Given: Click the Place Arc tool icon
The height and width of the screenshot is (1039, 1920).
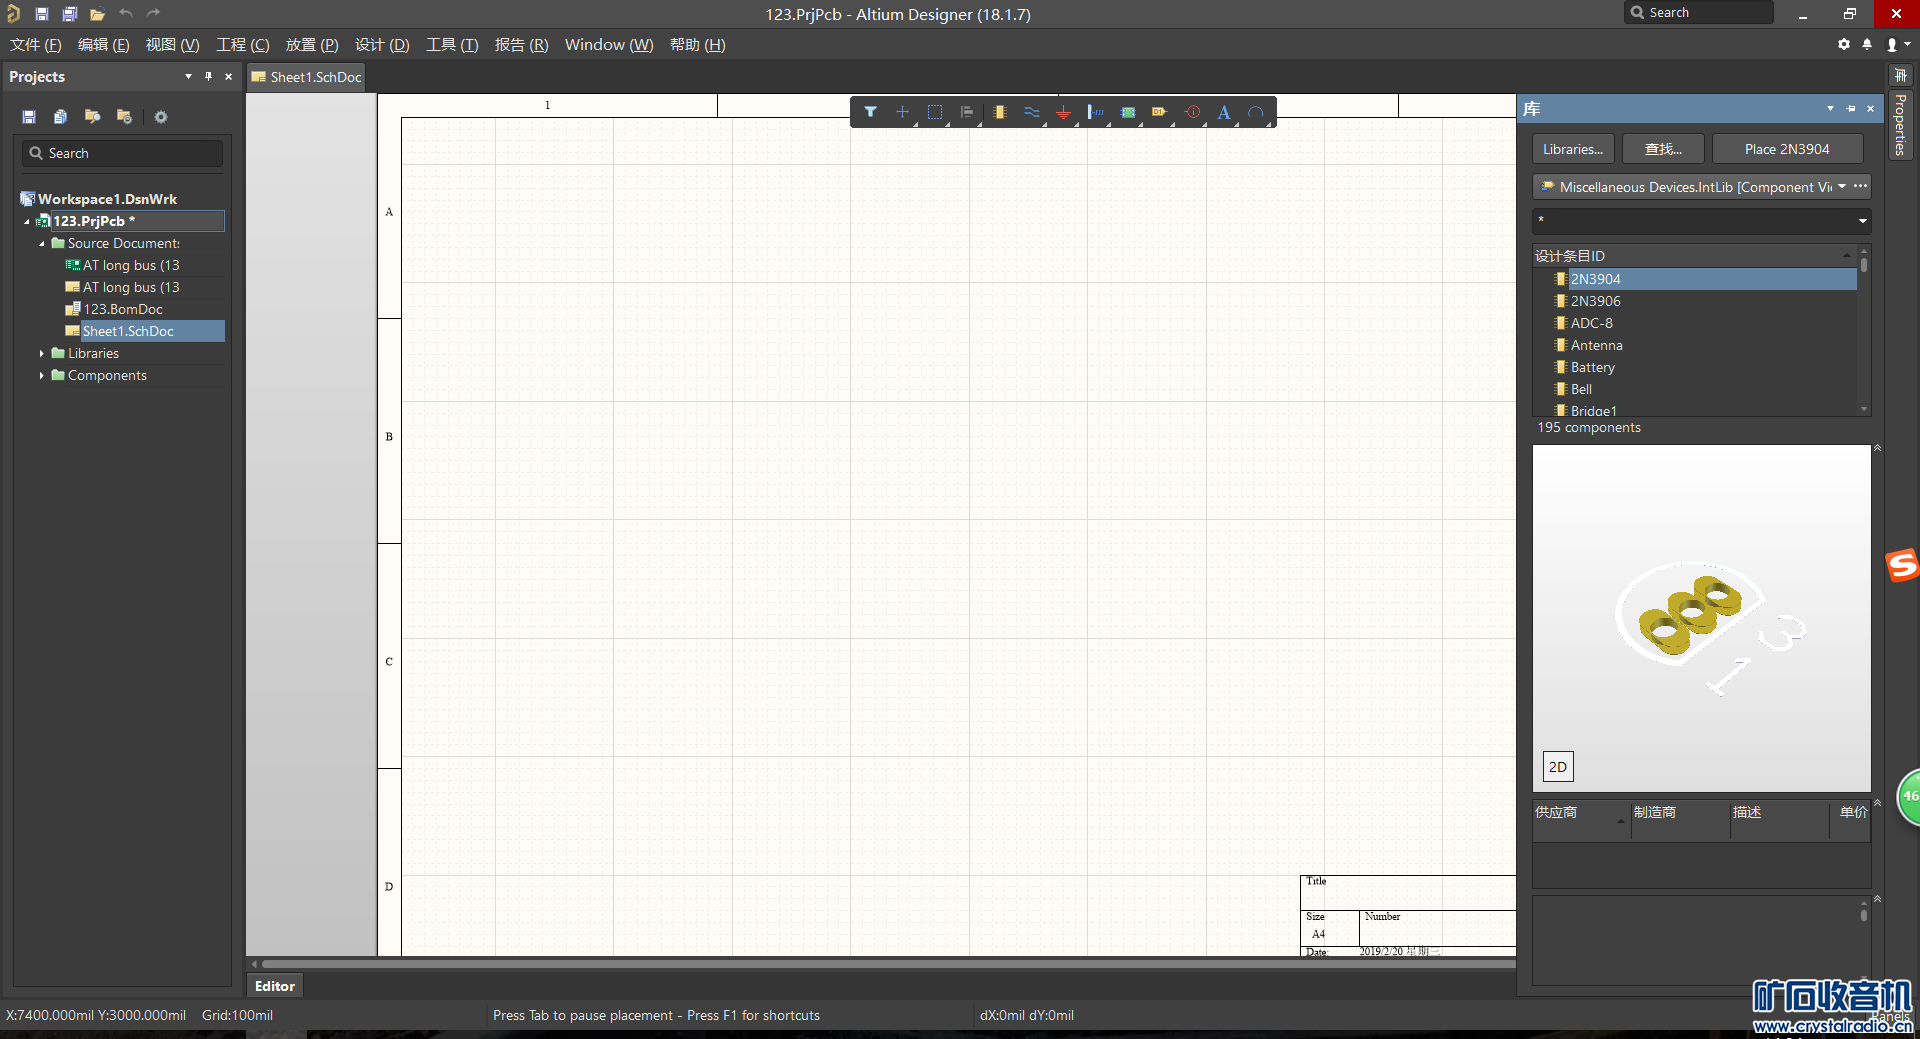Looking at the screenshot, I should tap(1256, 112).
